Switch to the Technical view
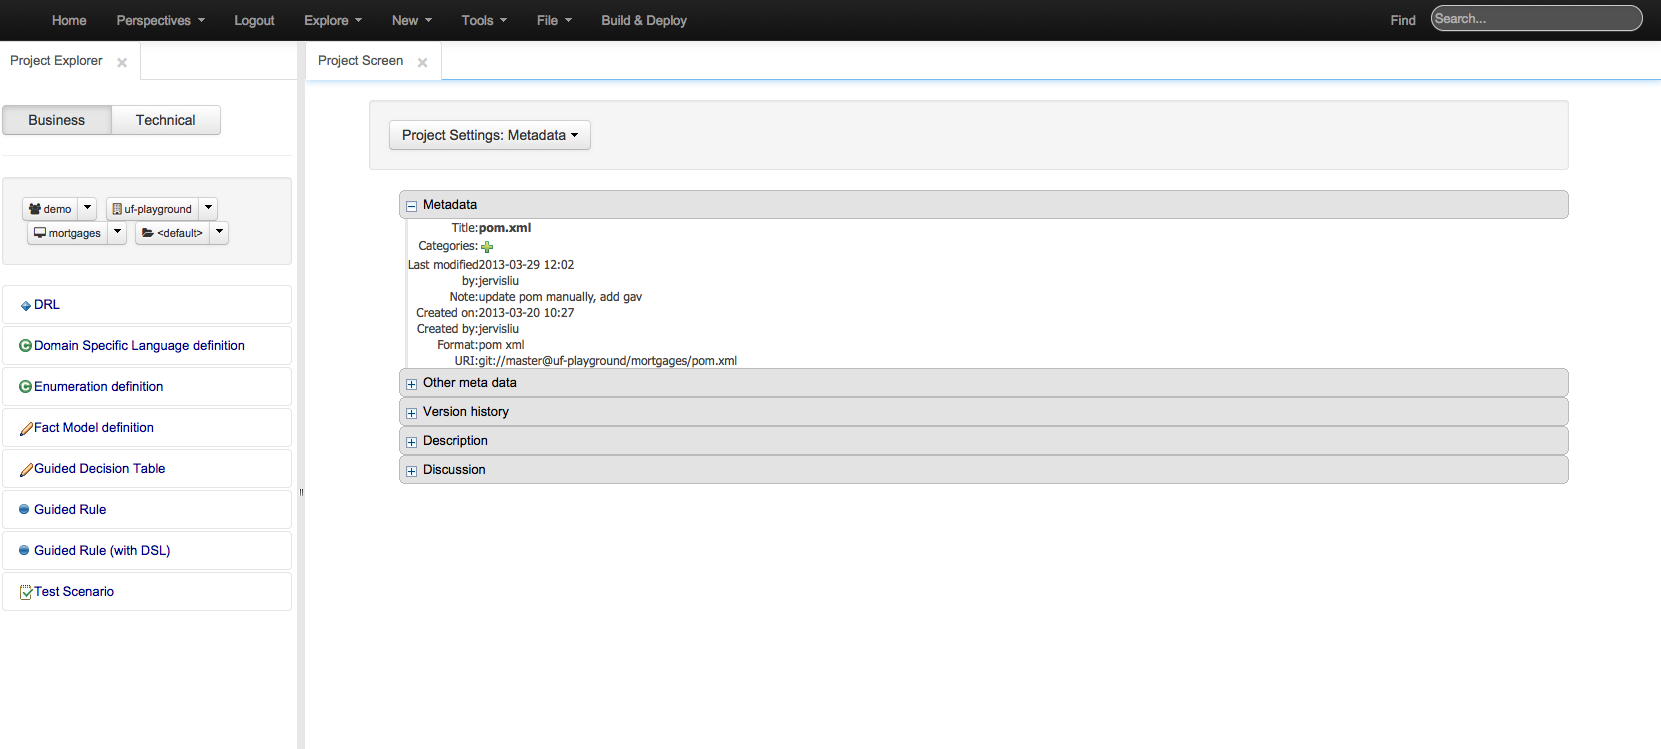This screenshot has height=749, width=1661. pyautogui.click(x=165, y=120)
